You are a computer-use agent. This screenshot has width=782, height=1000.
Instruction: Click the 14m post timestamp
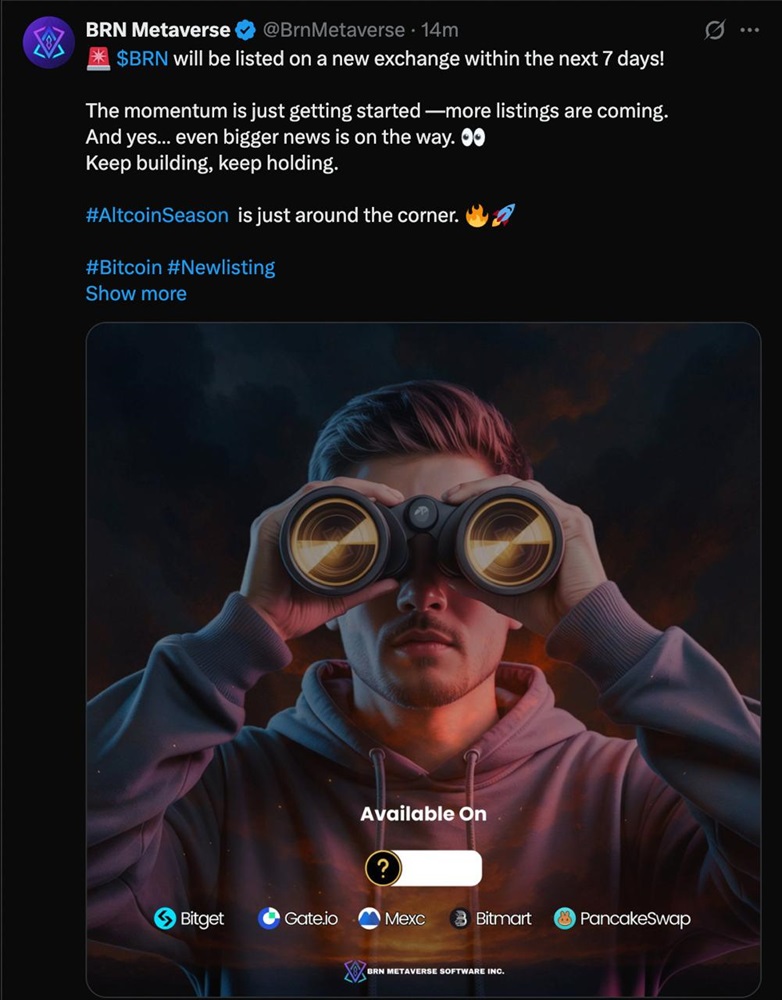coord(441,30)
